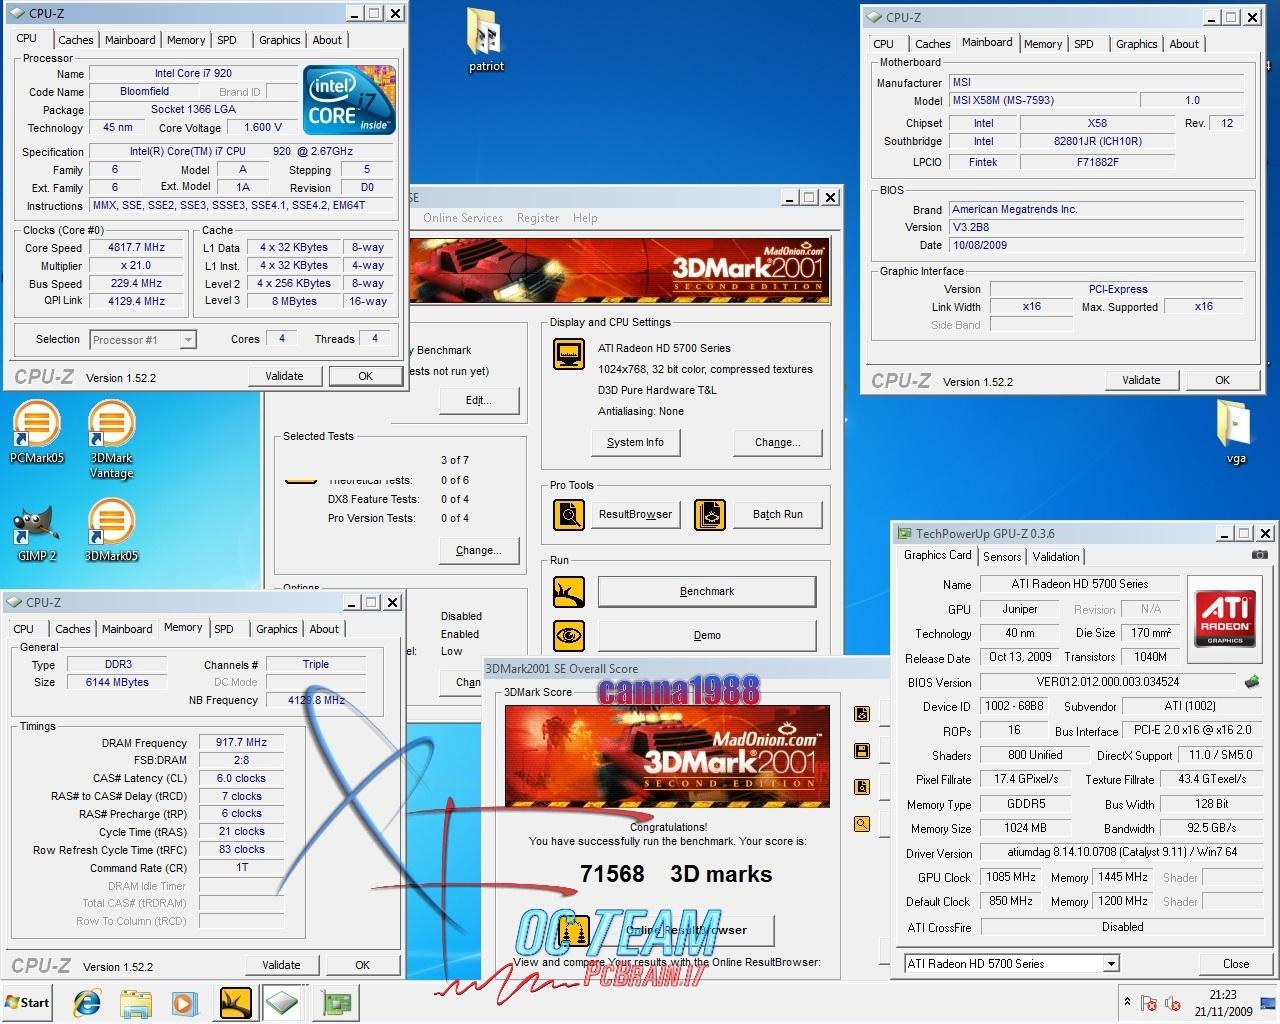1280x1024 pixels.
Task: Launch the PCMark05 desktop shortcut
Action: (37, 431)
